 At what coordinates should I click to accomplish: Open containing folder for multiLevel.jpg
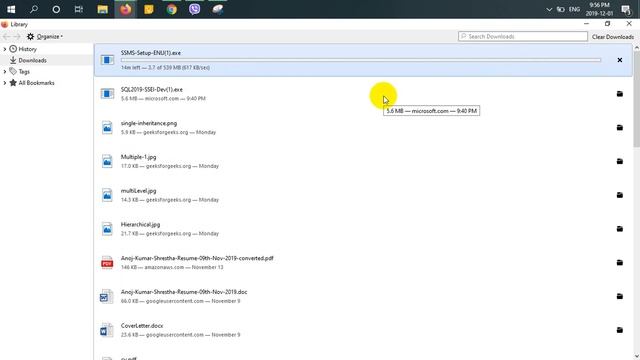(620, 195)
